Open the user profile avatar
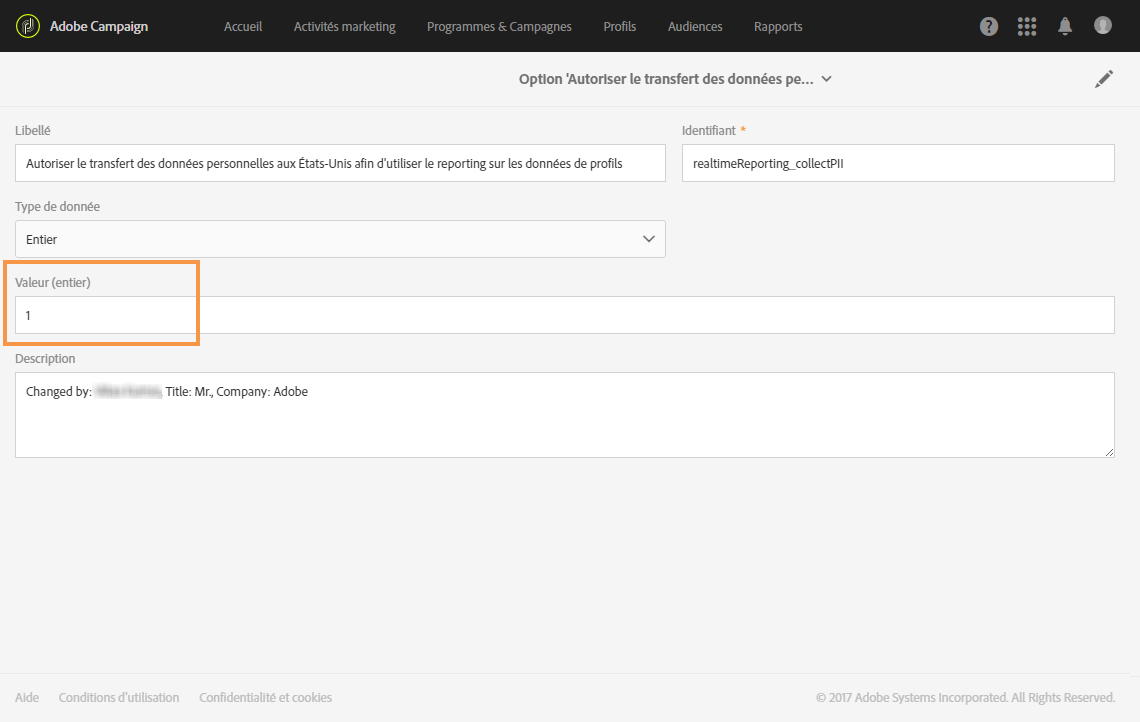1140x722 pixels. 1103,26
